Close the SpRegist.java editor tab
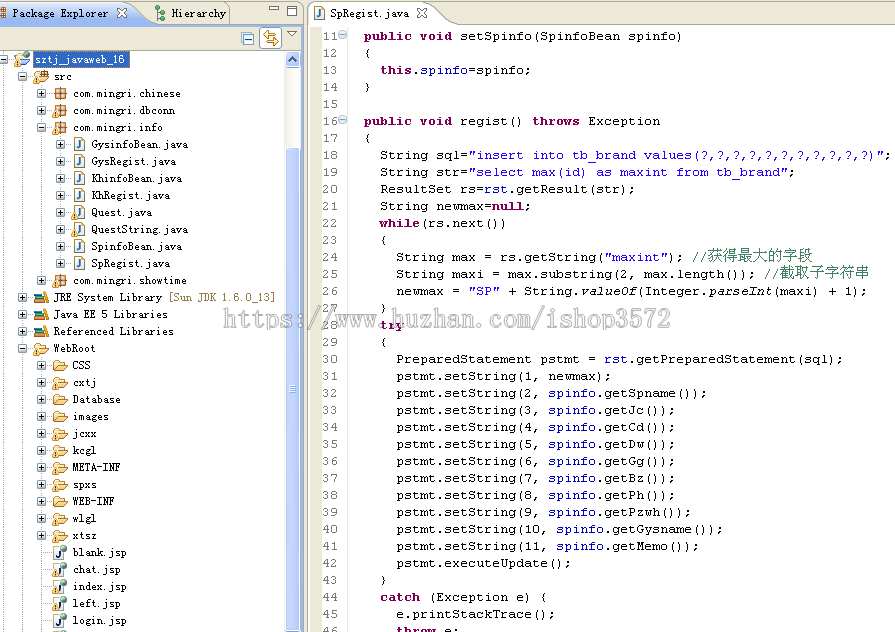The width and height of the screenshot is (895, 632). tap(422, 13)
